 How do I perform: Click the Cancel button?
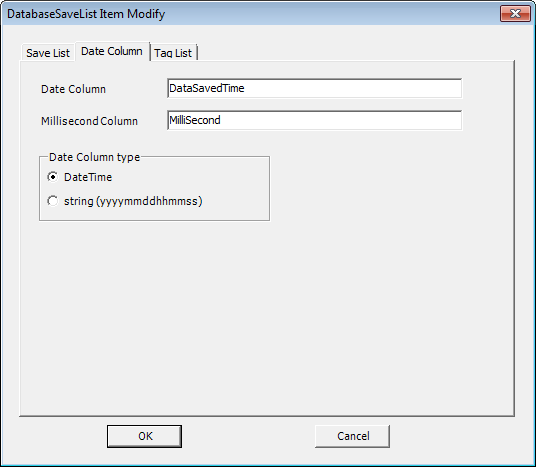352,436
